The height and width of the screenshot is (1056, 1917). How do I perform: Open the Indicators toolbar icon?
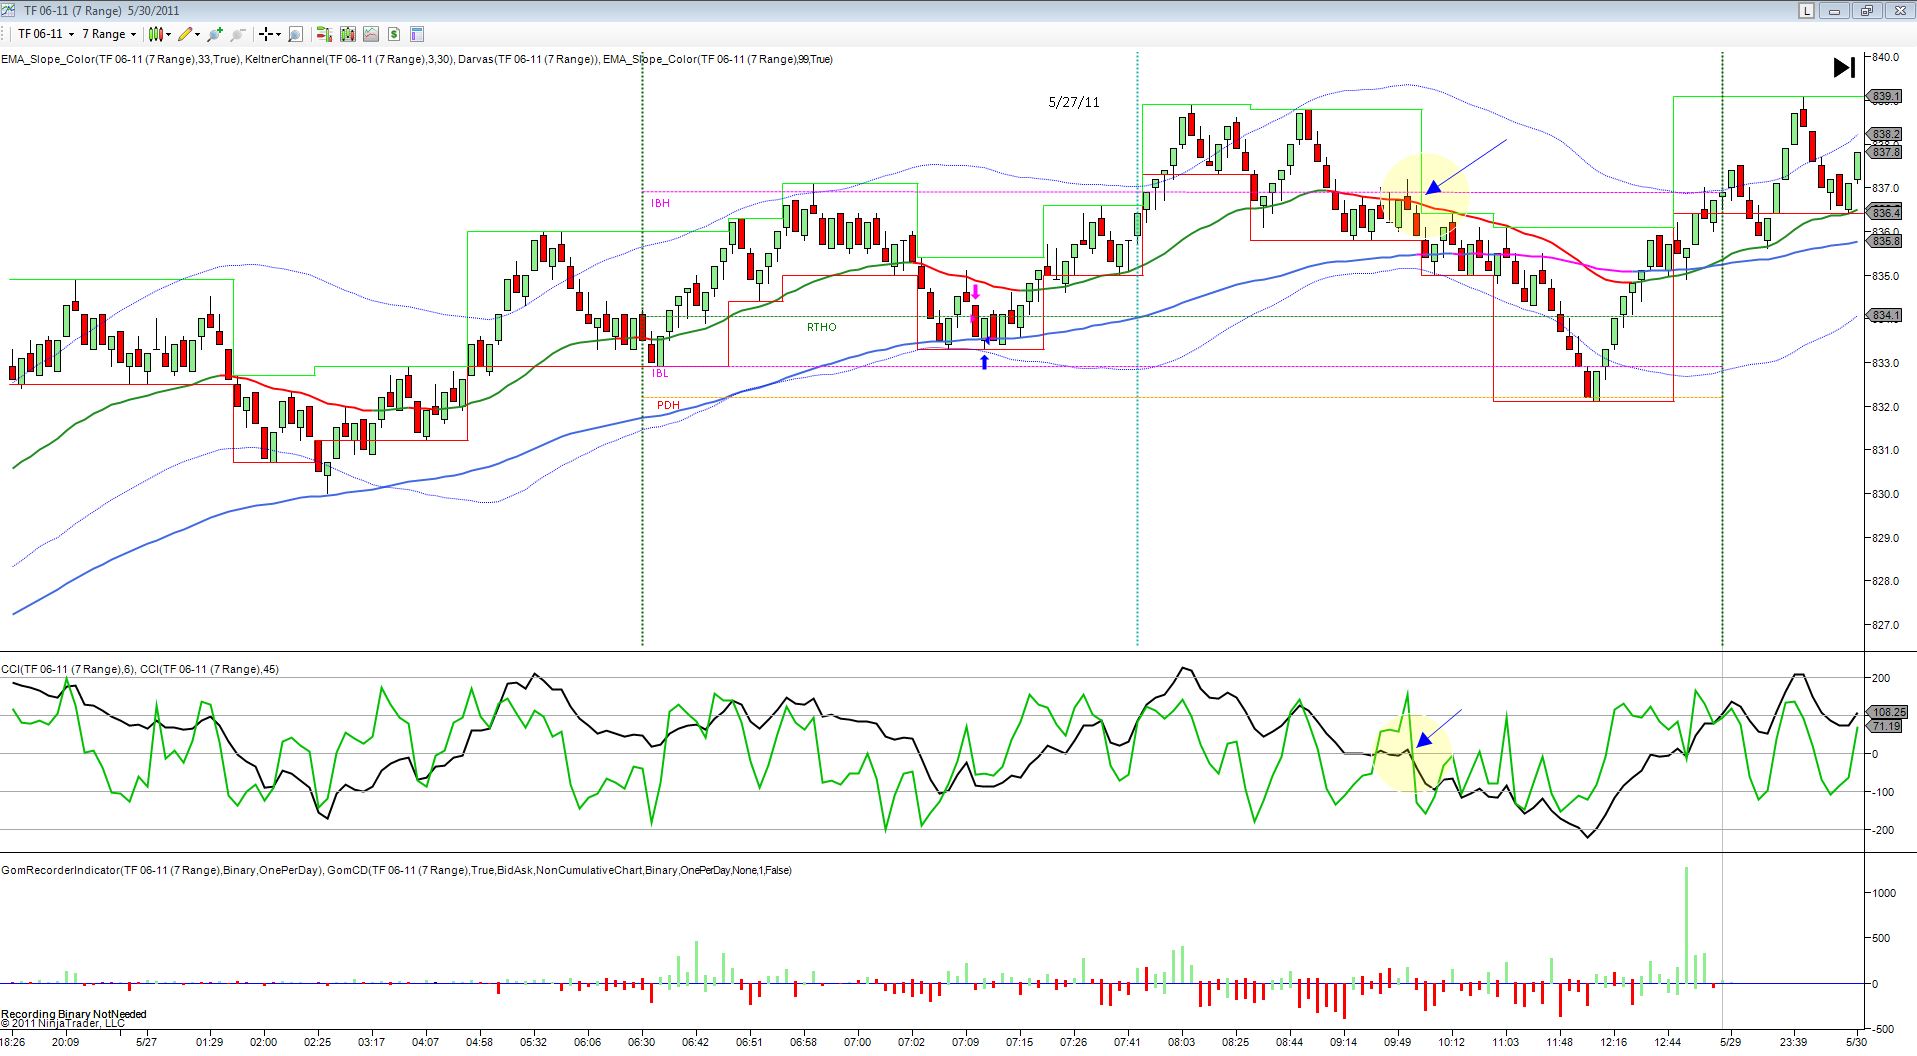coord(348,34)
